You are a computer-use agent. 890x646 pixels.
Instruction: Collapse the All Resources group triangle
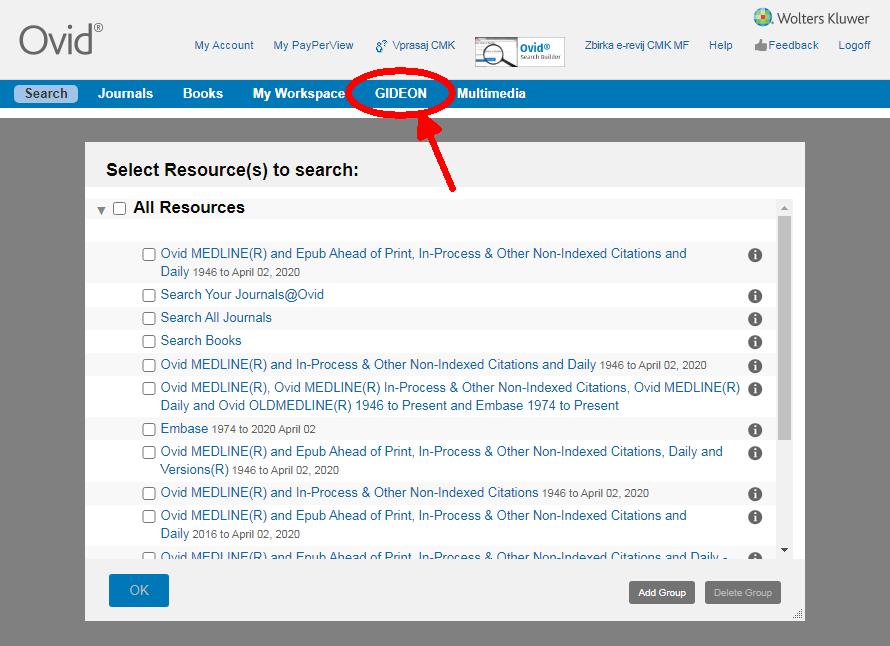click(101, 210)
